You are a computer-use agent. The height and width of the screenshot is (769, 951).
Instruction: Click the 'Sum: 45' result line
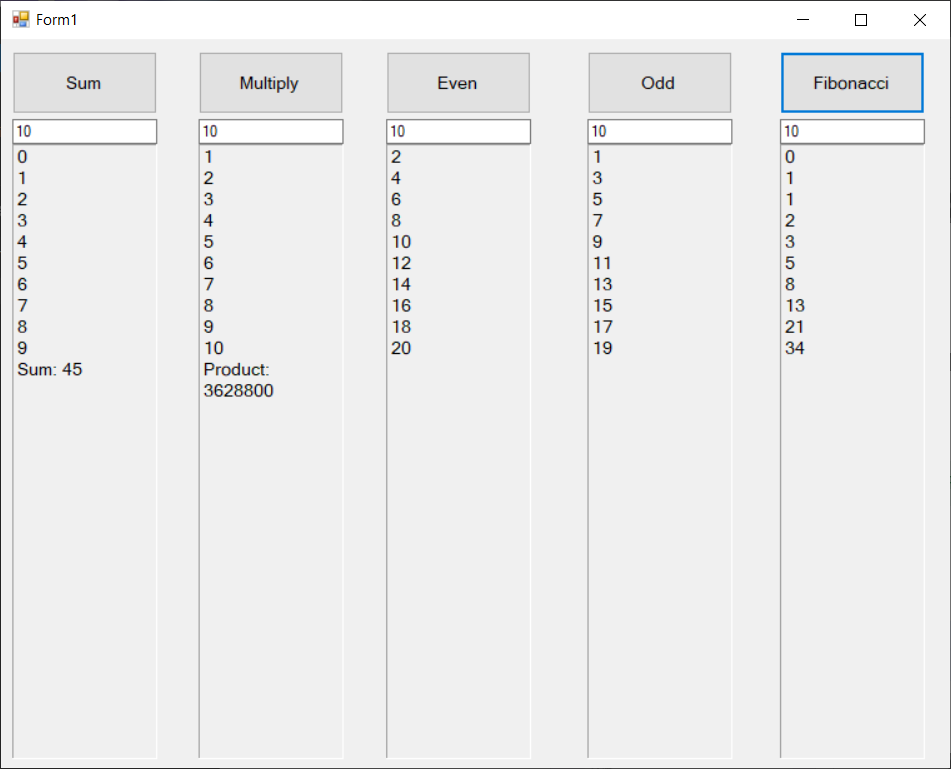tap(50, 369)
